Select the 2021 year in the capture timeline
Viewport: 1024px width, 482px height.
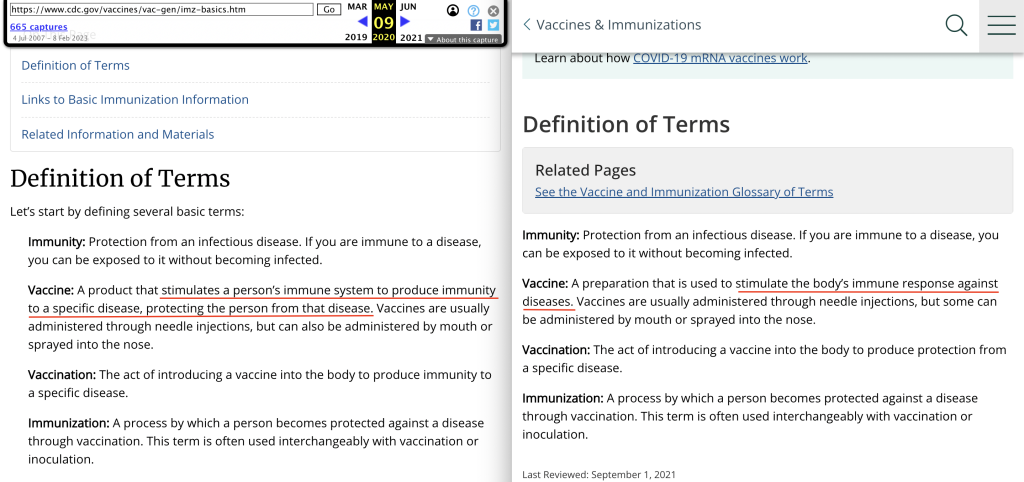click(410, 37)
